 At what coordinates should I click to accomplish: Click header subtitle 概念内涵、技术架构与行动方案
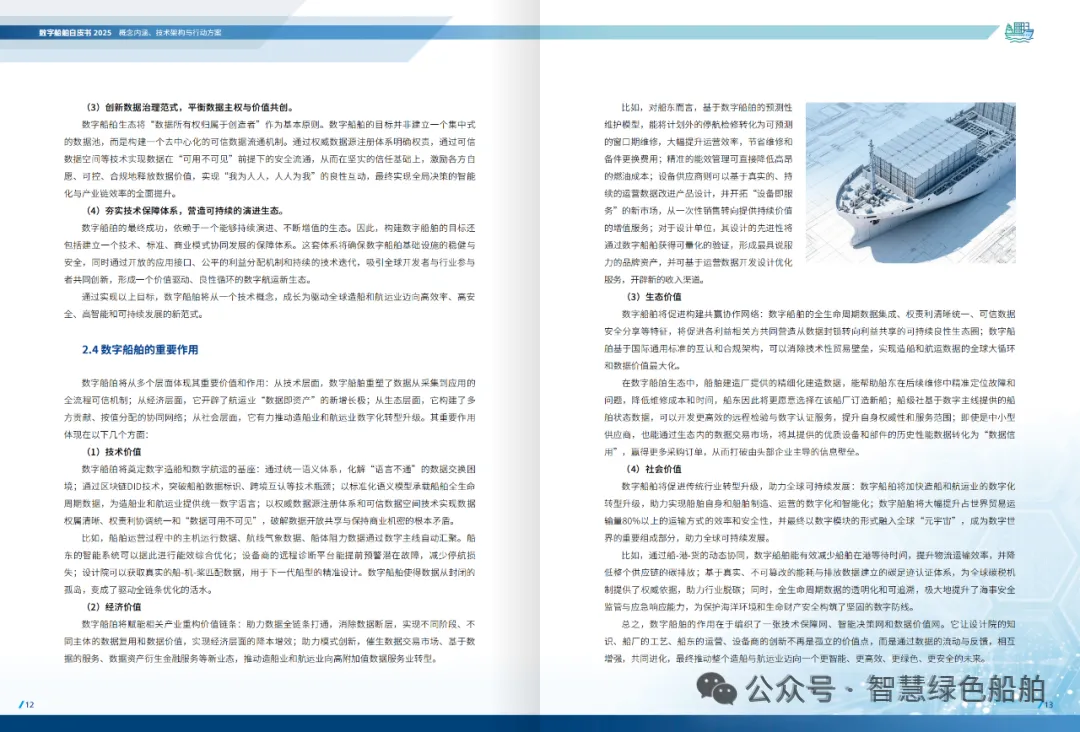(x=170, y=32)
